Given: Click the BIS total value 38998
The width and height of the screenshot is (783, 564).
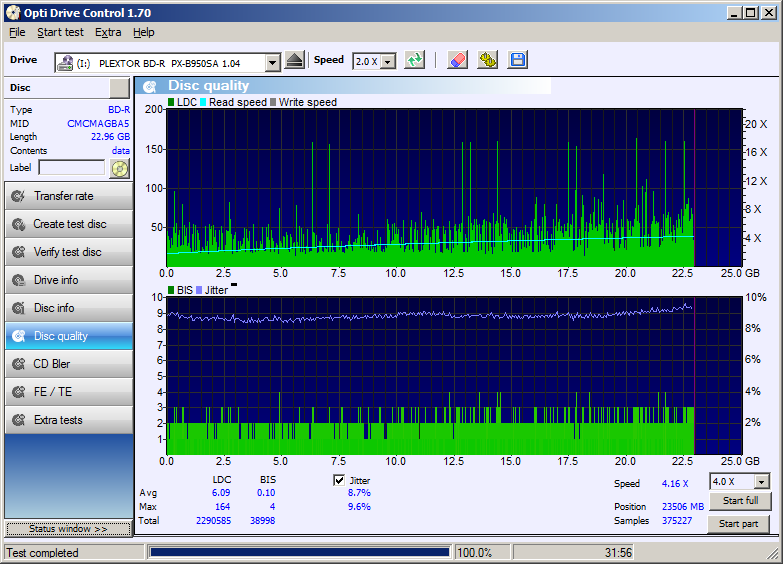Looking at the screenshot, I should click(263, 521).
